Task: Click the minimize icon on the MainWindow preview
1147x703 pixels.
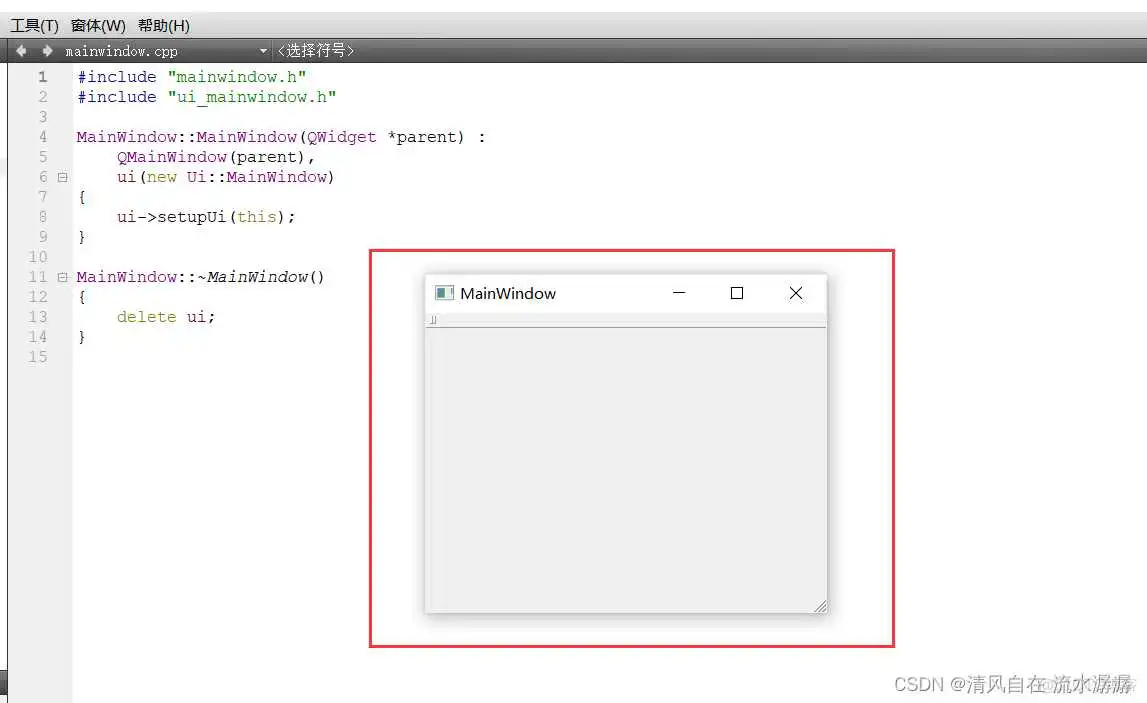Action: pos(679,293)
